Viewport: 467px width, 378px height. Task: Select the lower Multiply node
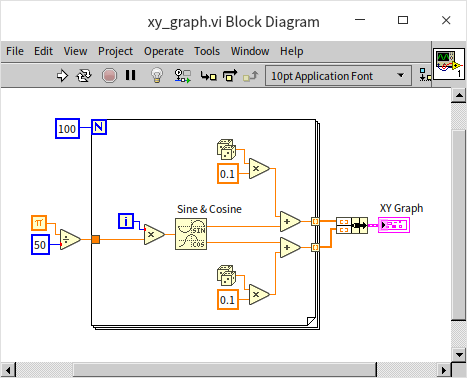[259, 294]
